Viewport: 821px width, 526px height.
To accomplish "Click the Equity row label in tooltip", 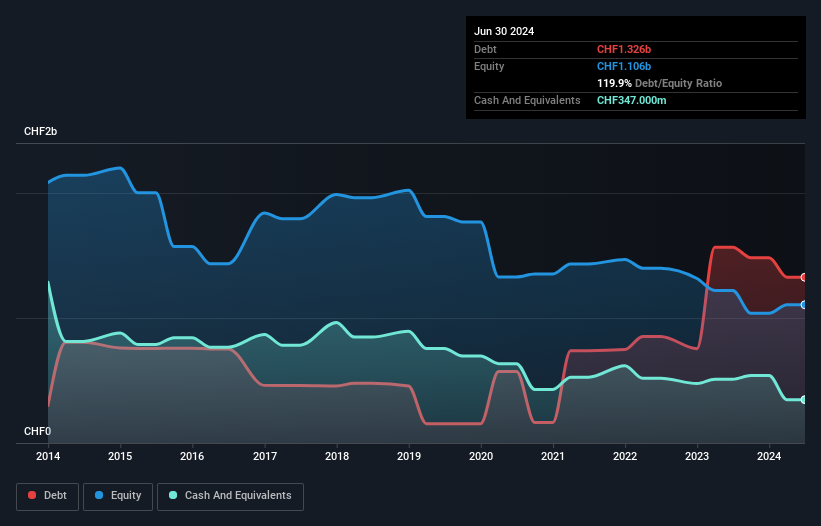I will click(489, 66).
